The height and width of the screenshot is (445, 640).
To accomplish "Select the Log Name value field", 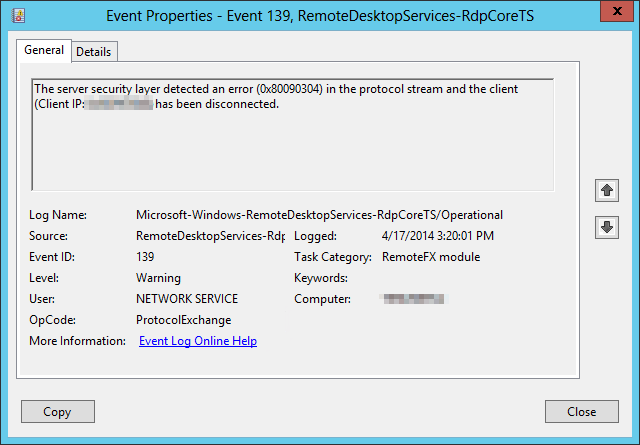I will (319, 215).
